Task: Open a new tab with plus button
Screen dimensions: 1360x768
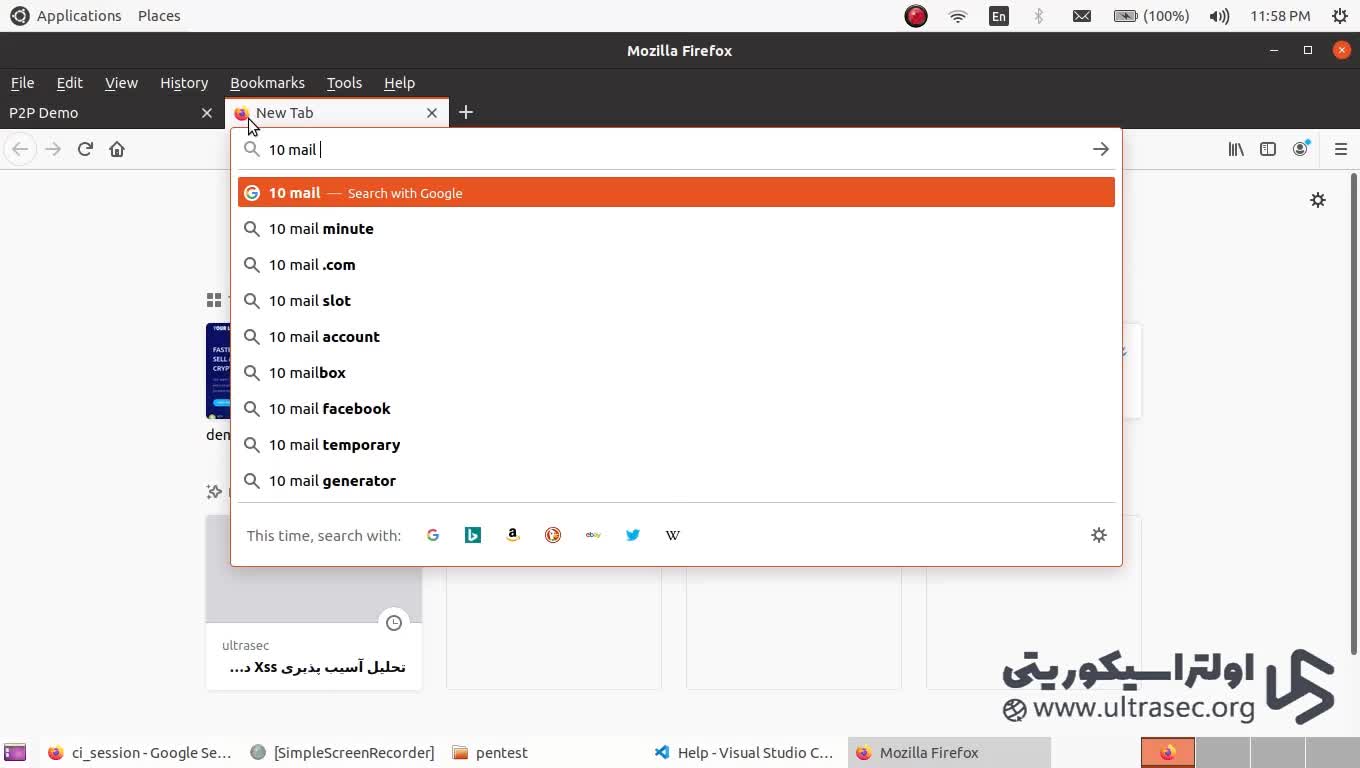Action: [466, 113]
